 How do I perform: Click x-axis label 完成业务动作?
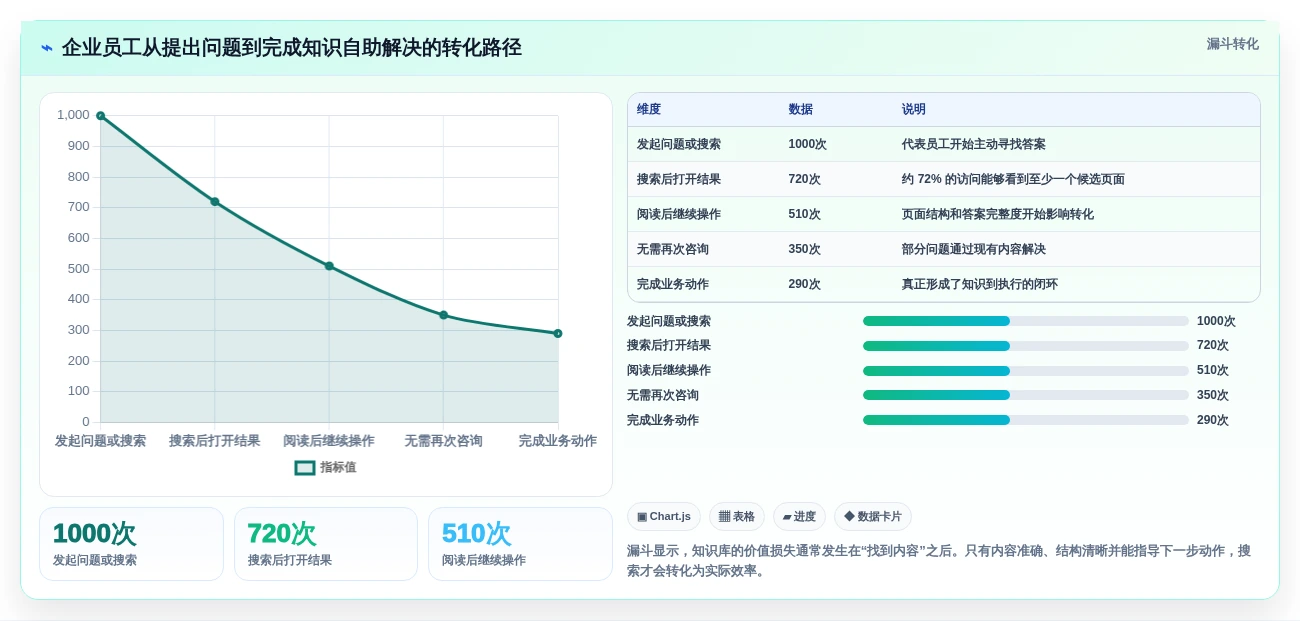[558, 441]
